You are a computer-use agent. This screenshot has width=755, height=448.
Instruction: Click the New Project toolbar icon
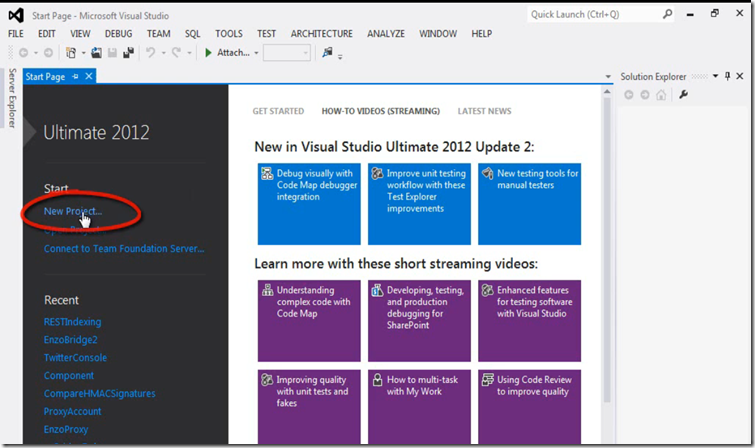pyautogui.click(x=71, y=53)
